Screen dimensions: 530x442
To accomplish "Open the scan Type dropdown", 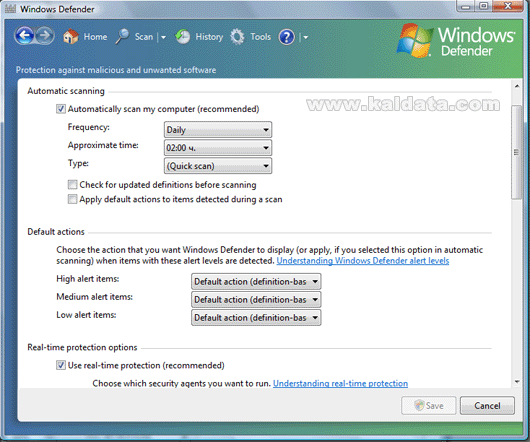I will pyautogui.click(x=218, y=166).
